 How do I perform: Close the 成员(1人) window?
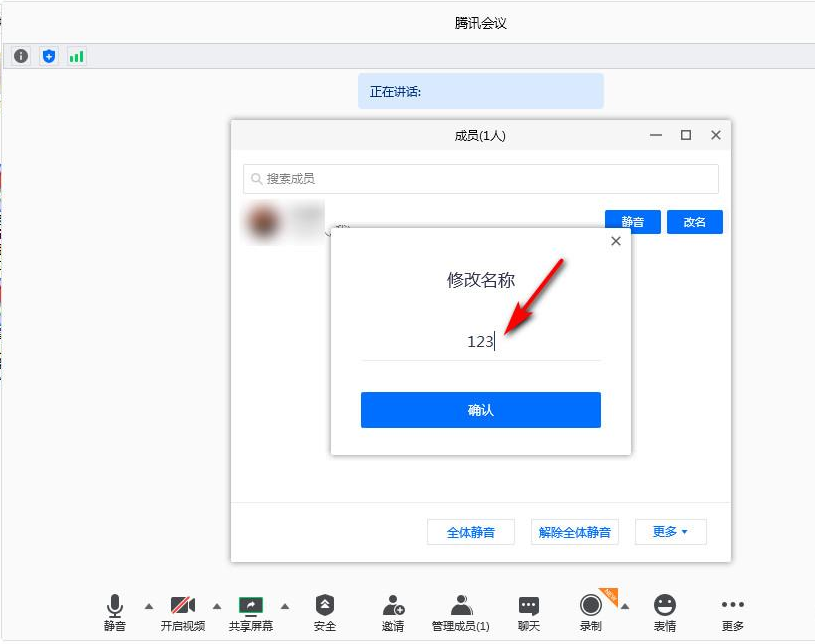716,135
